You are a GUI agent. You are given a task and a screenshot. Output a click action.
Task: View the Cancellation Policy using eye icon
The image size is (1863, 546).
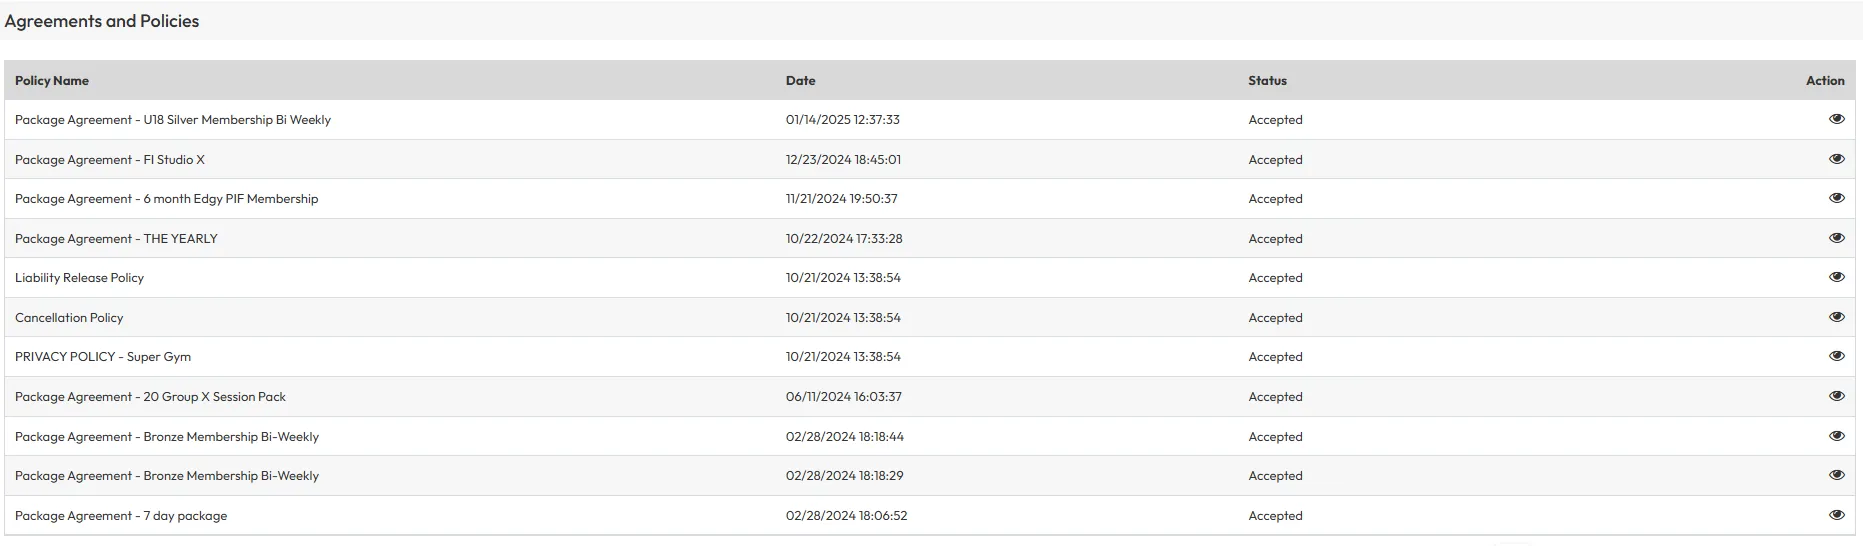(1836, 317)
